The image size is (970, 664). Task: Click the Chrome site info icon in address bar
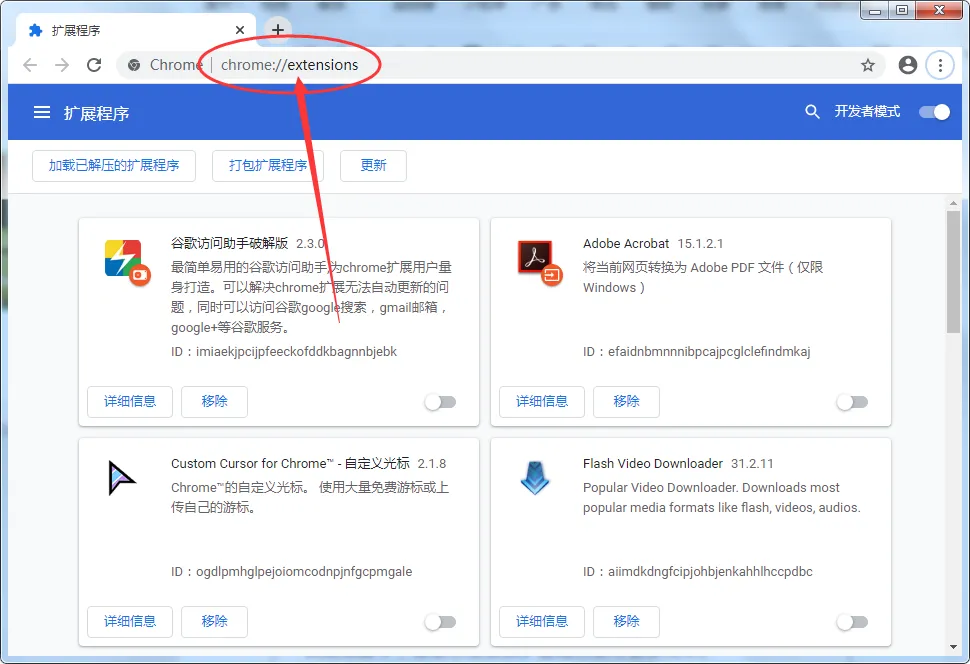tap(134, 65)
